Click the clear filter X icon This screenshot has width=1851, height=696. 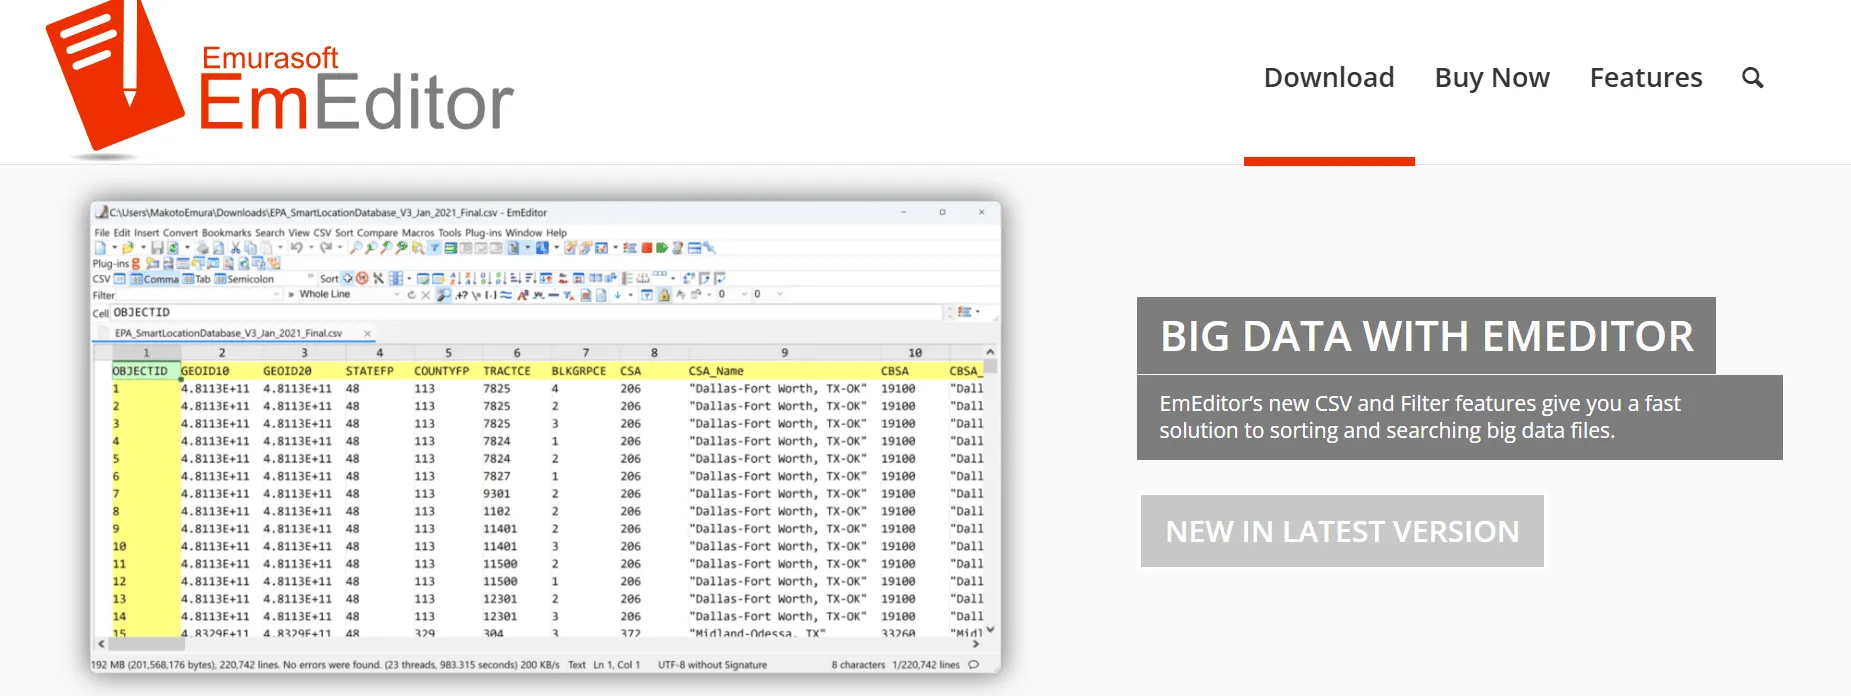coord(425,295)
